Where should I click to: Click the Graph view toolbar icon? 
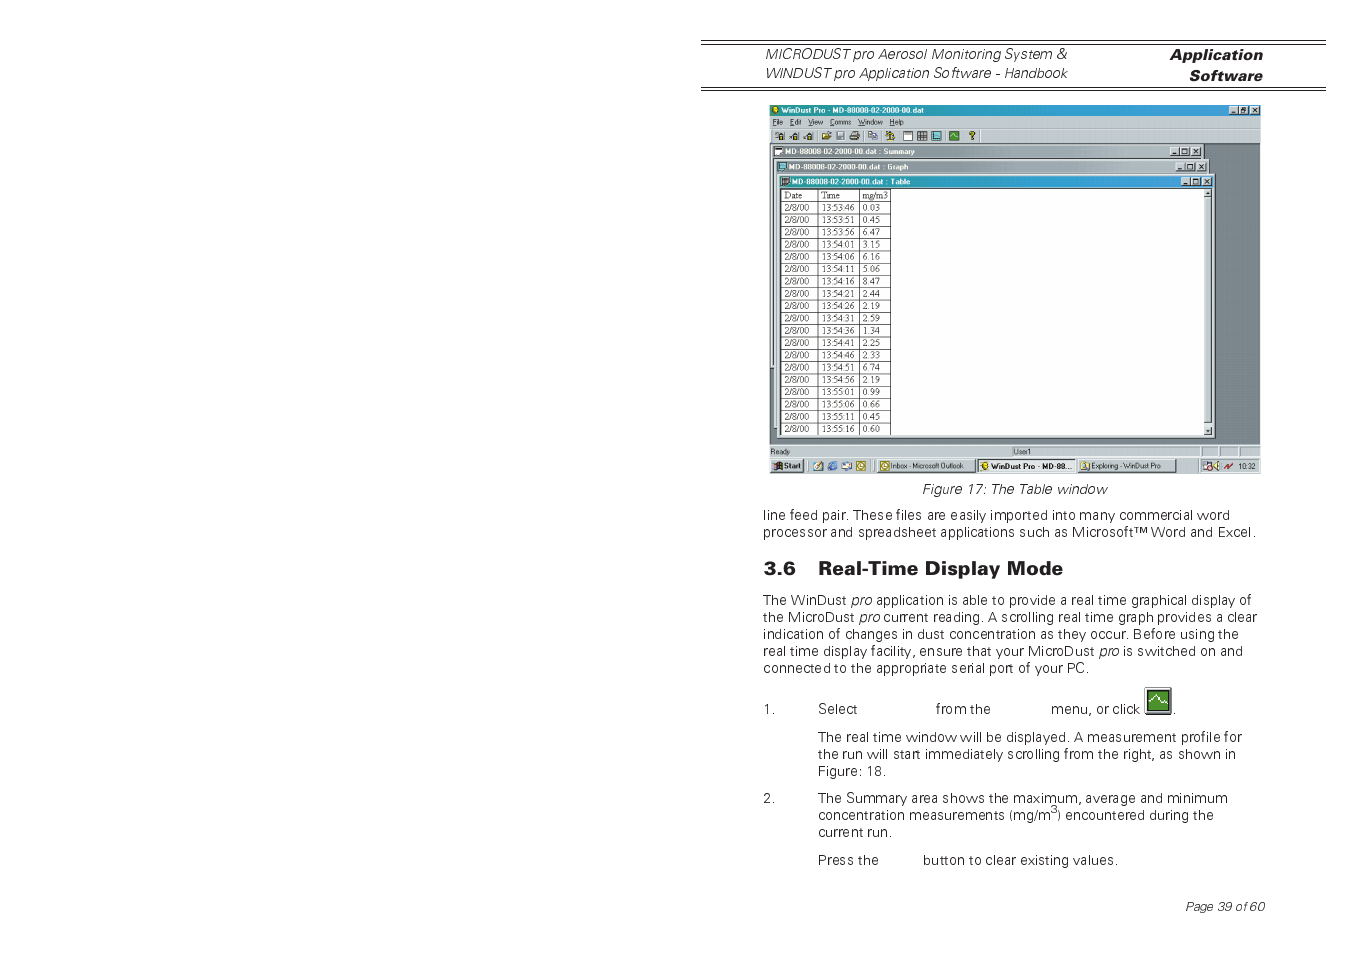[x=936, y=136]
